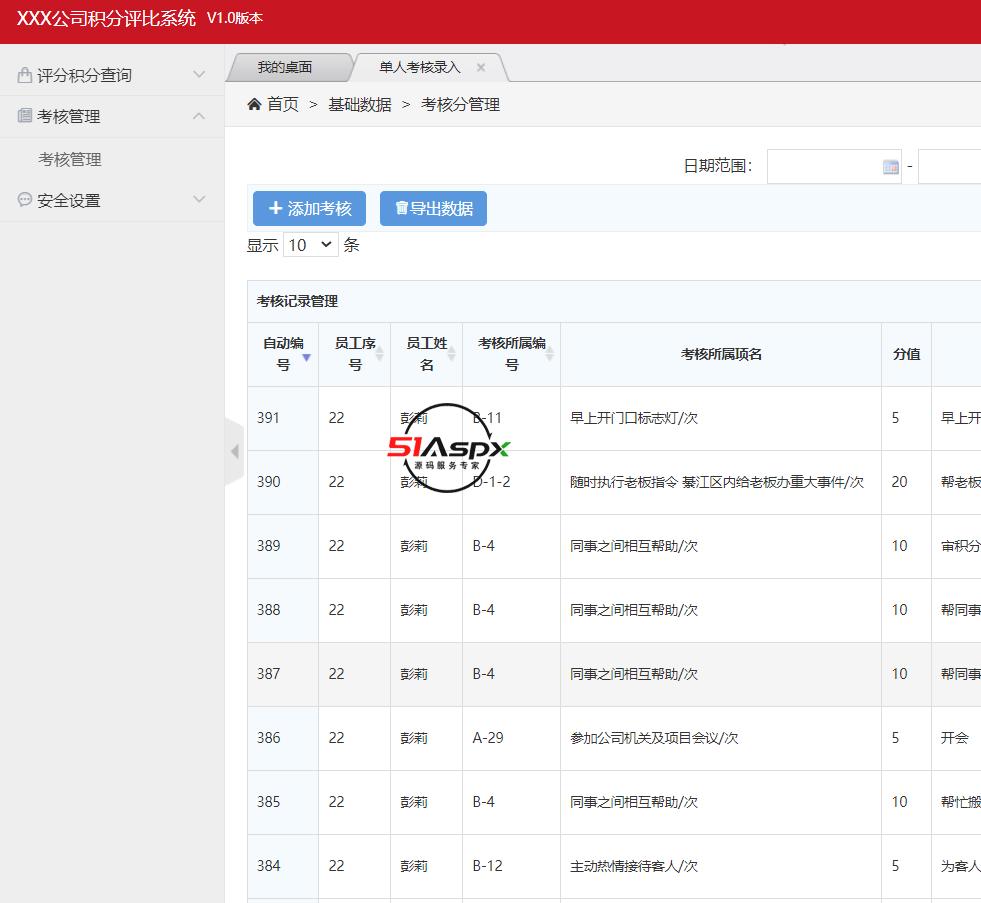Sort by the 员工姓名 column arrows
The width and height of the screenshot is (981, 903).
coord(451,354)
